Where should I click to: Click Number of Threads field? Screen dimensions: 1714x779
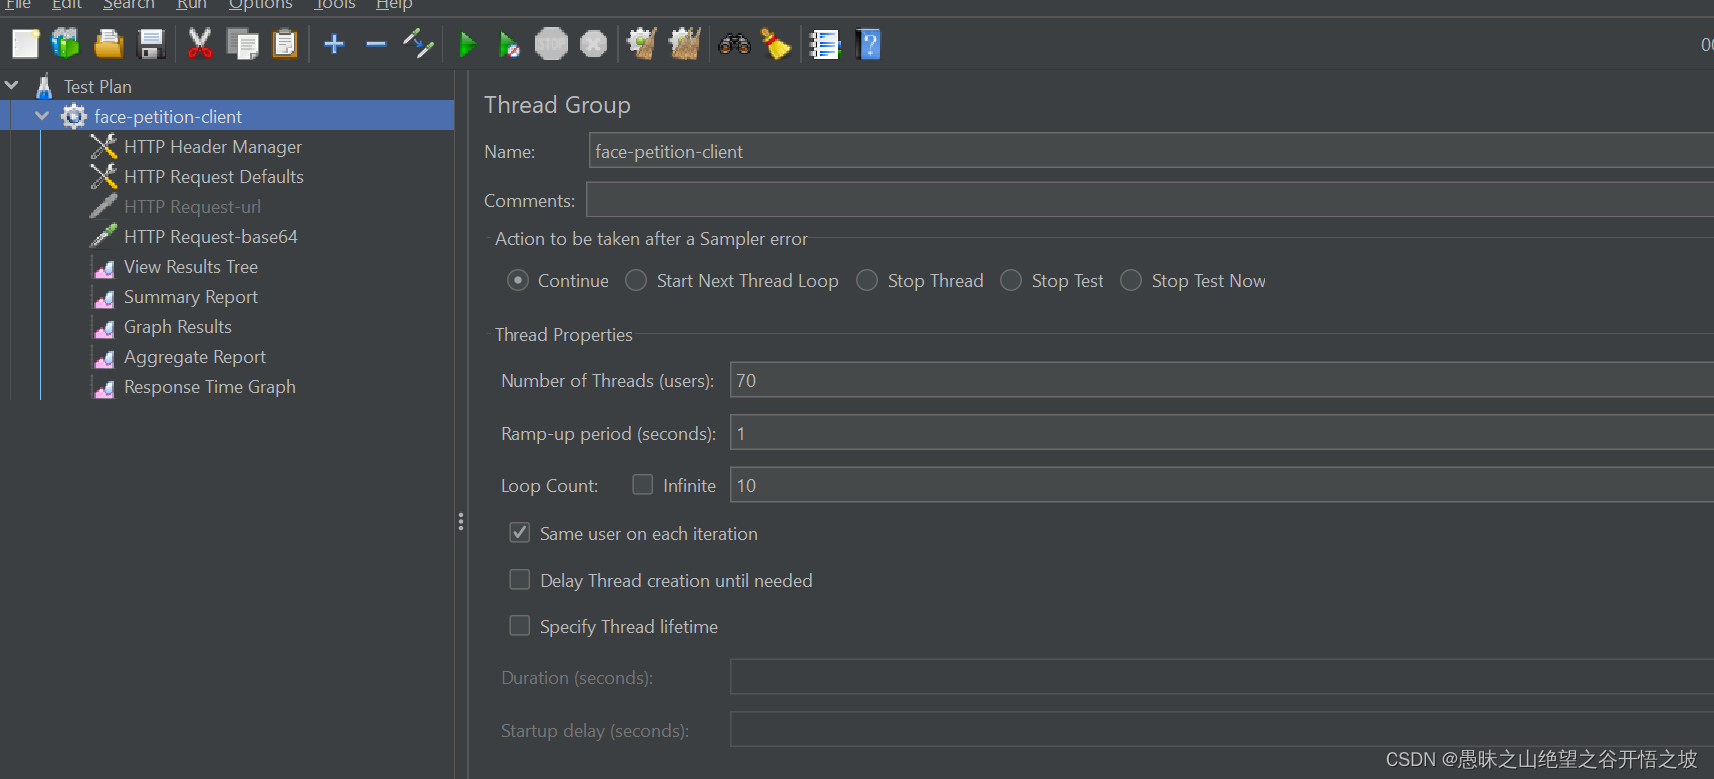coord(1222,380)
